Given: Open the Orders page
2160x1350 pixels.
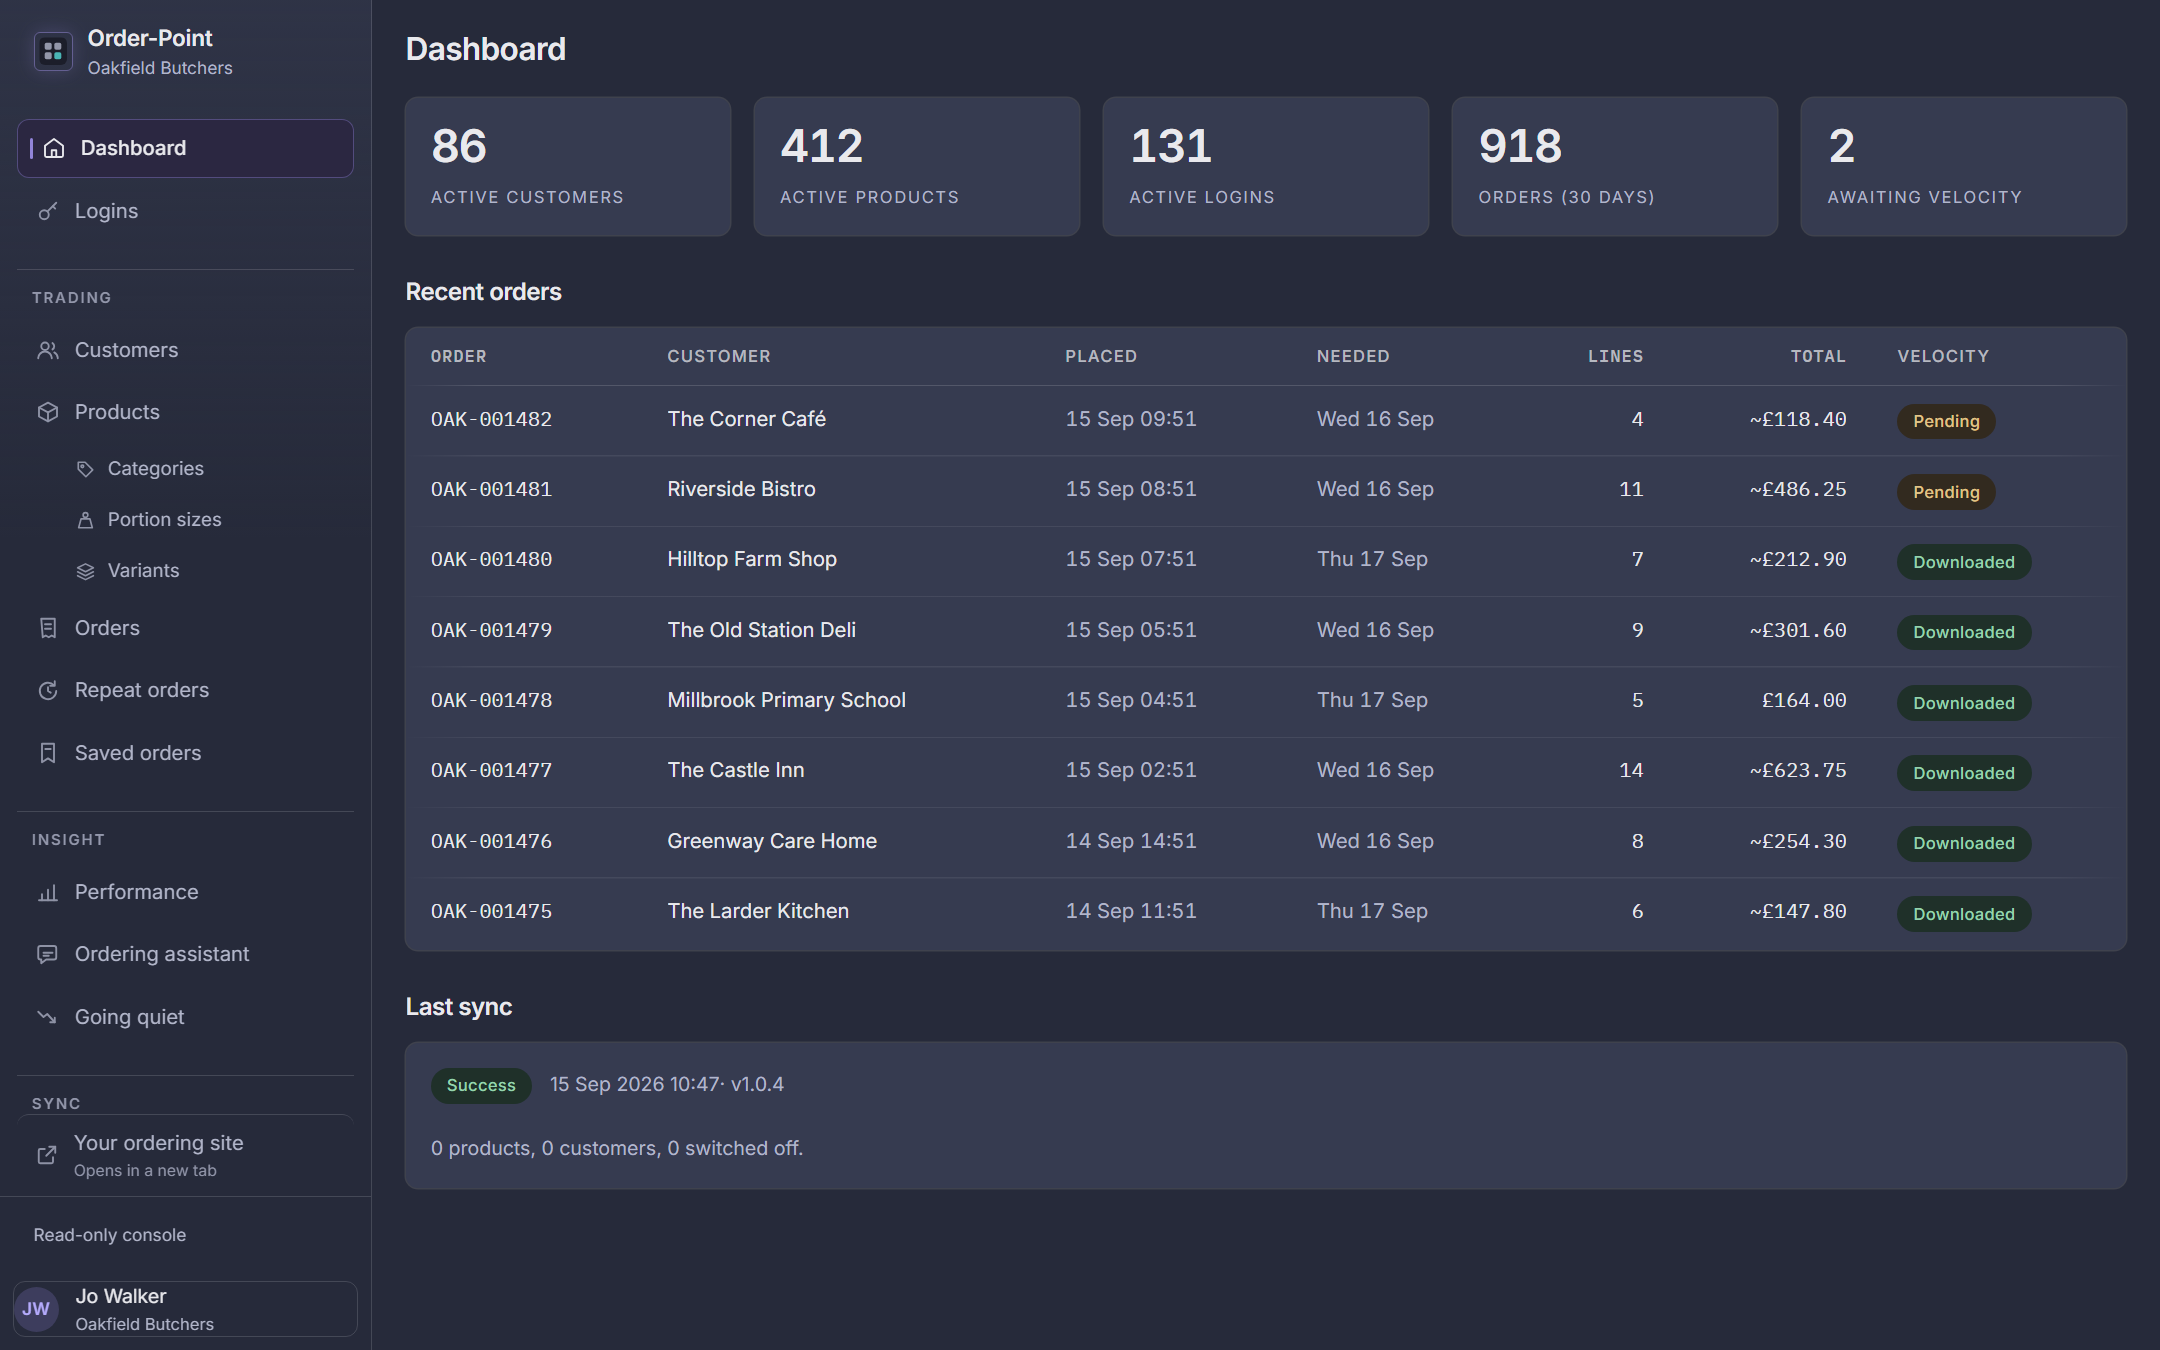Looking at the screenshot, I should point(185,628).
